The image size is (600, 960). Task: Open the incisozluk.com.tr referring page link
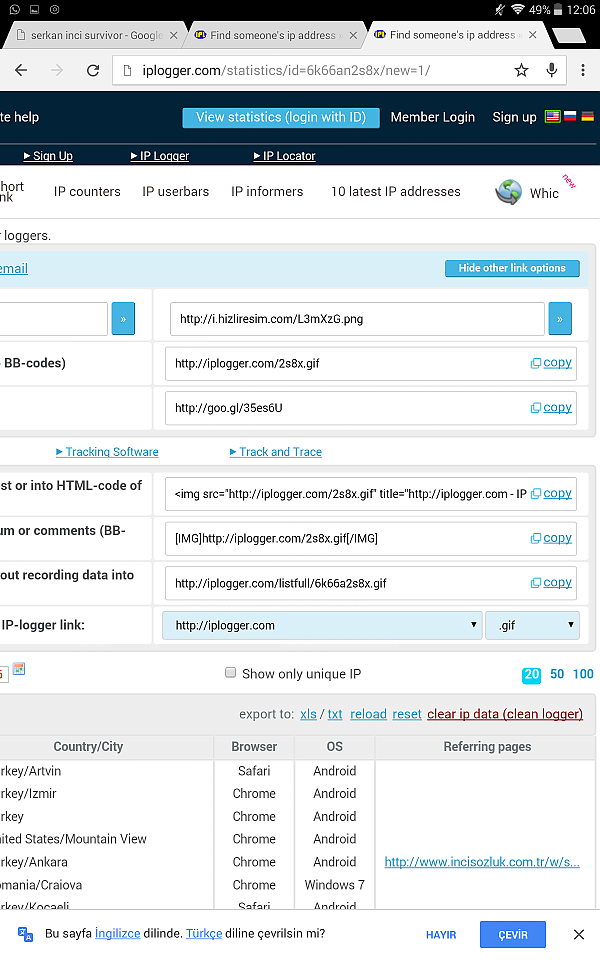click(482, 862)
